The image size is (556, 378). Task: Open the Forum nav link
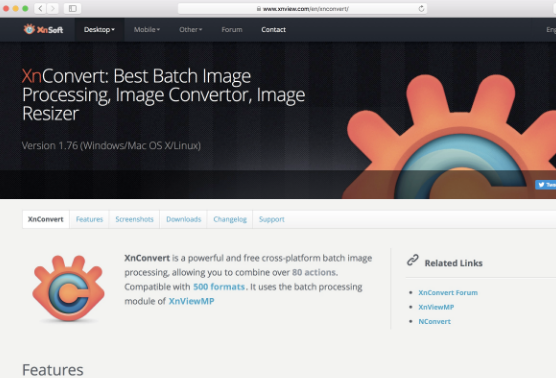[232, 29]
